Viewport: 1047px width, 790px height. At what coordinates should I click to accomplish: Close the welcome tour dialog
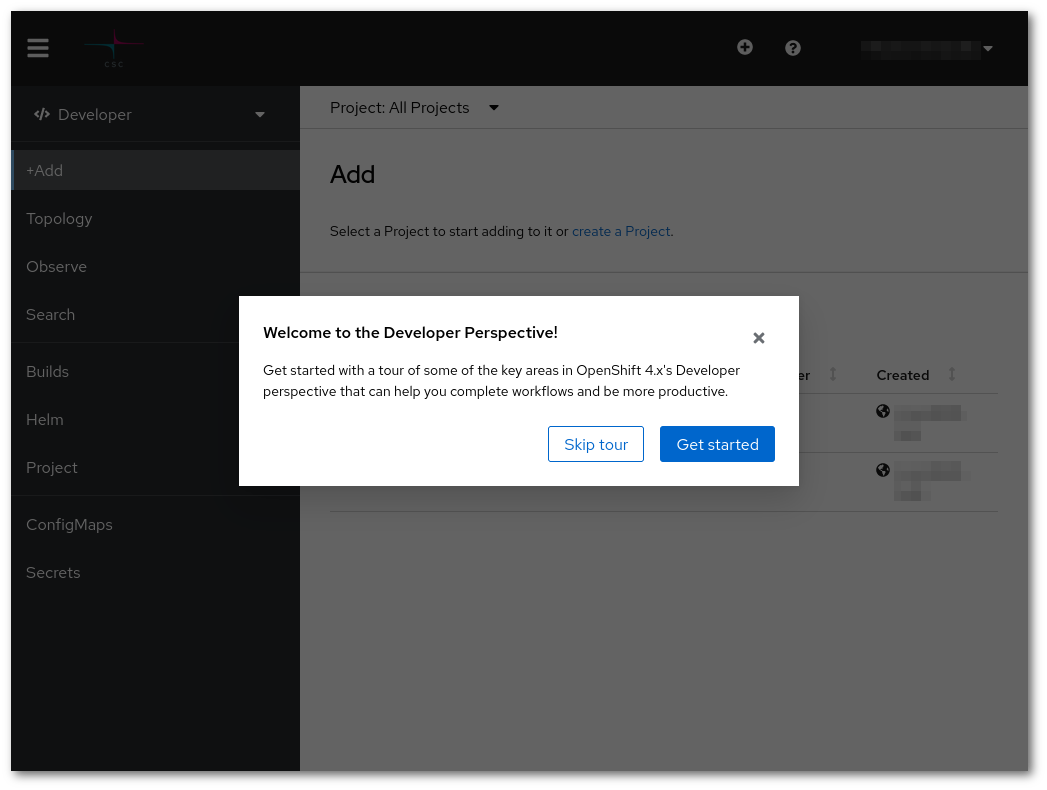coord(759,338)
